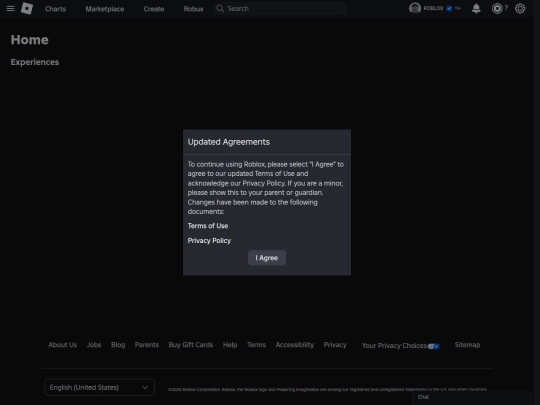540x405 pixels.
Task: Click the I Agree button
Action: pos(267,258)
